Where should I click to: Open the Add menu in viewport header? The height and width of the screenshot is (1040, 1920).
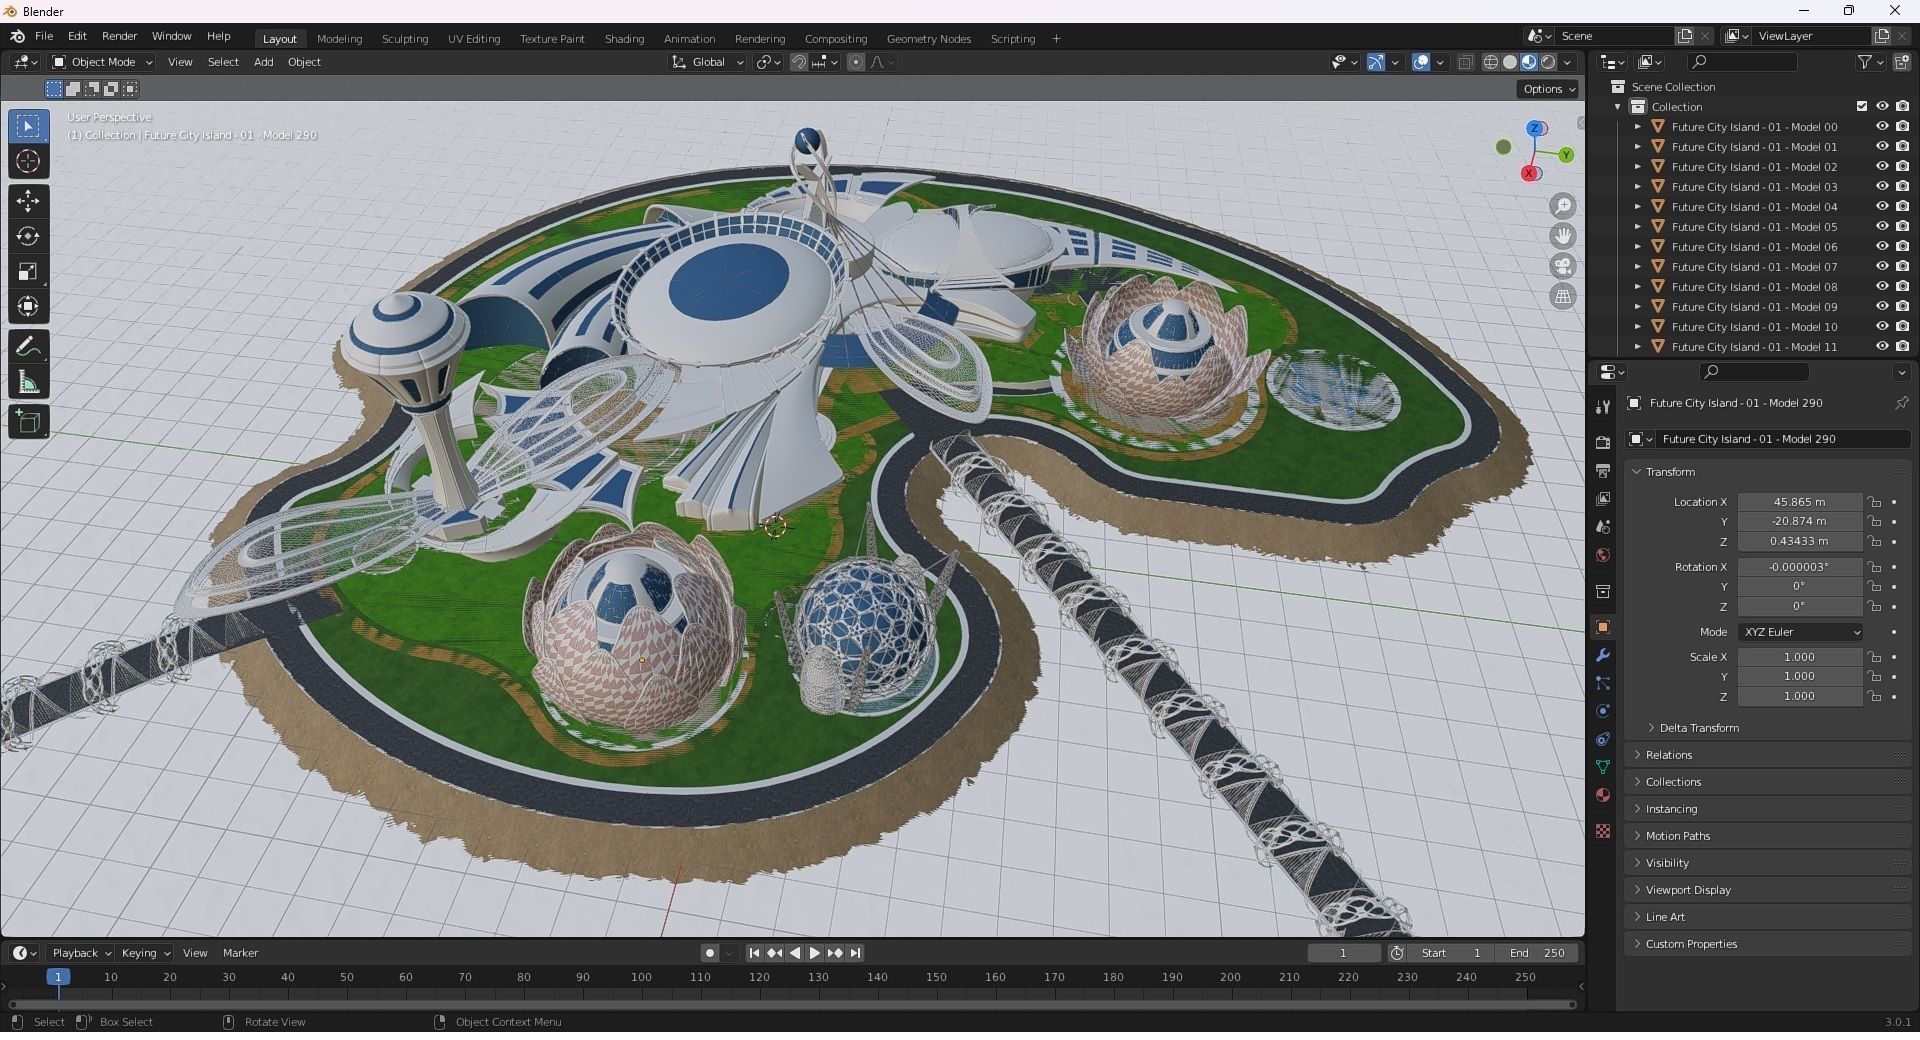[x=264, y=62]
